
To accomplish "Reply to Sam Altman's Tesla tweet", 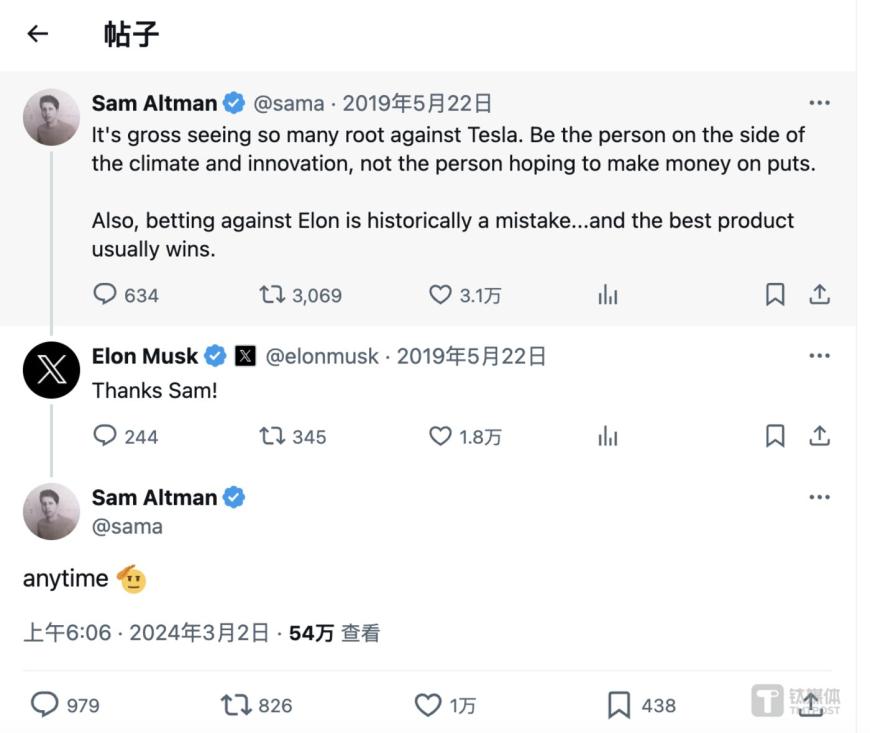I will click(x=104, y=294).
